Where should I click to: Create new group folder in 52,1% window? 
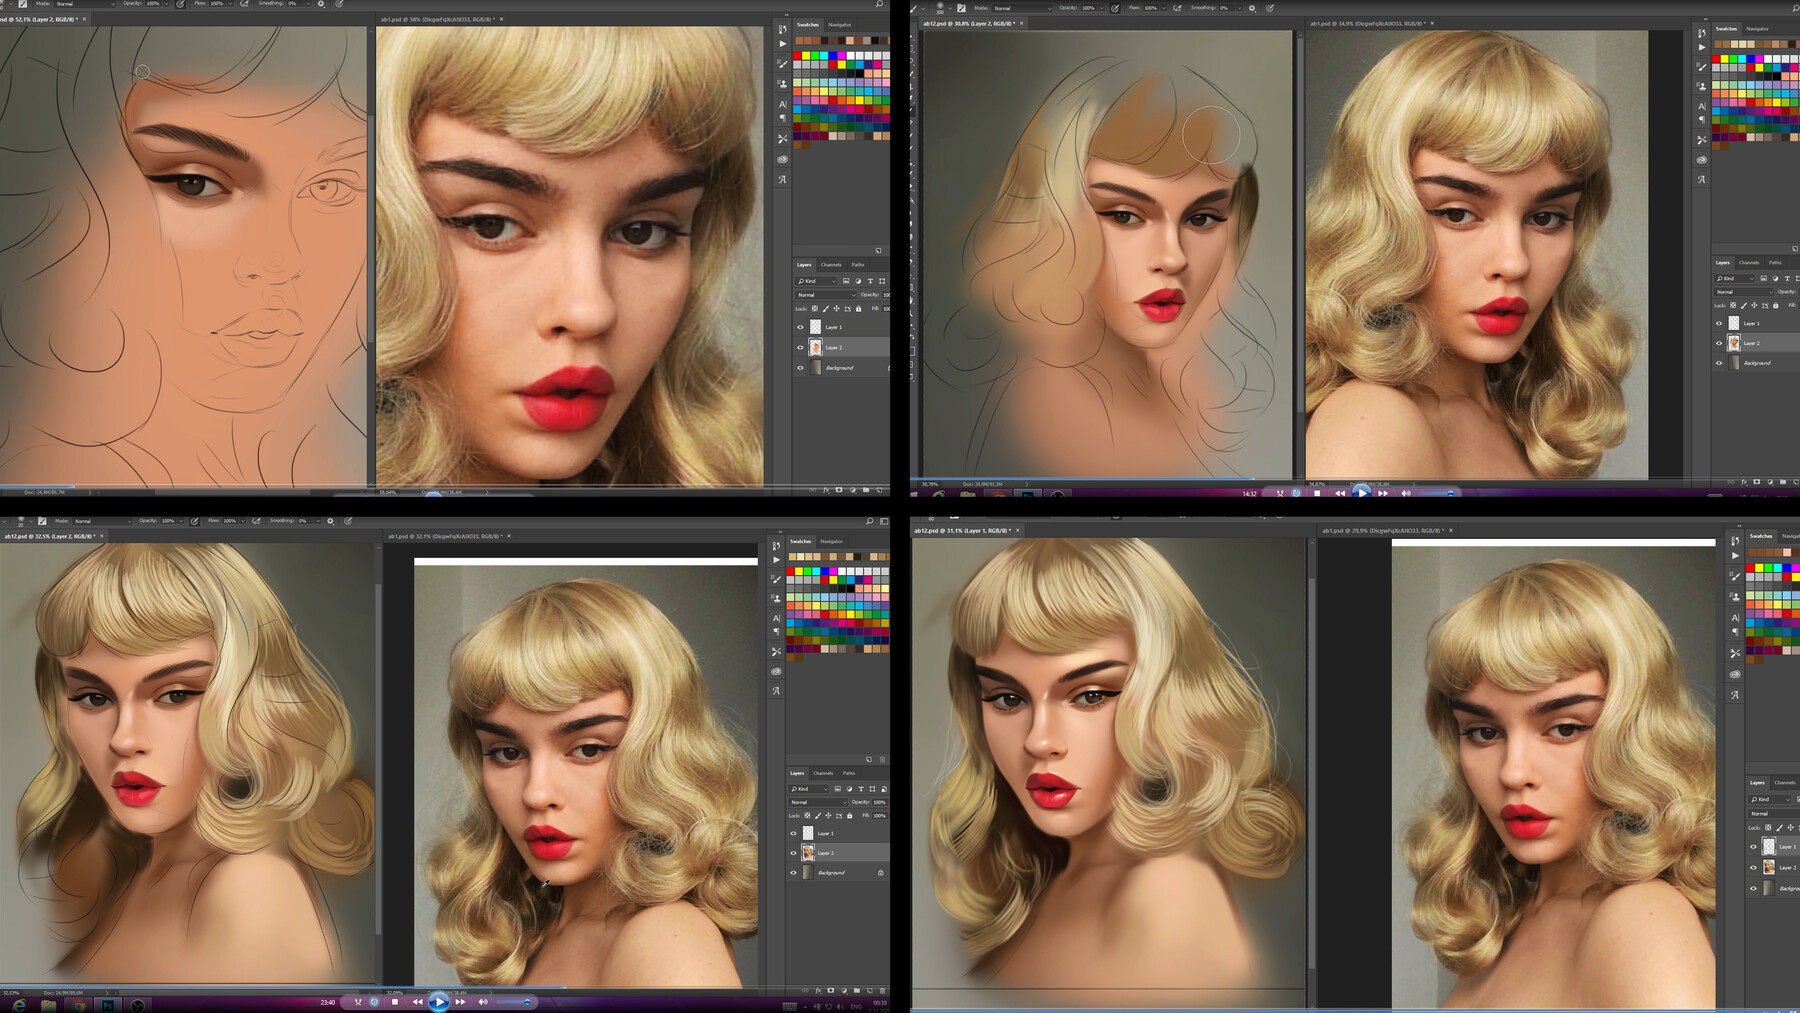[x=865, y=490]
